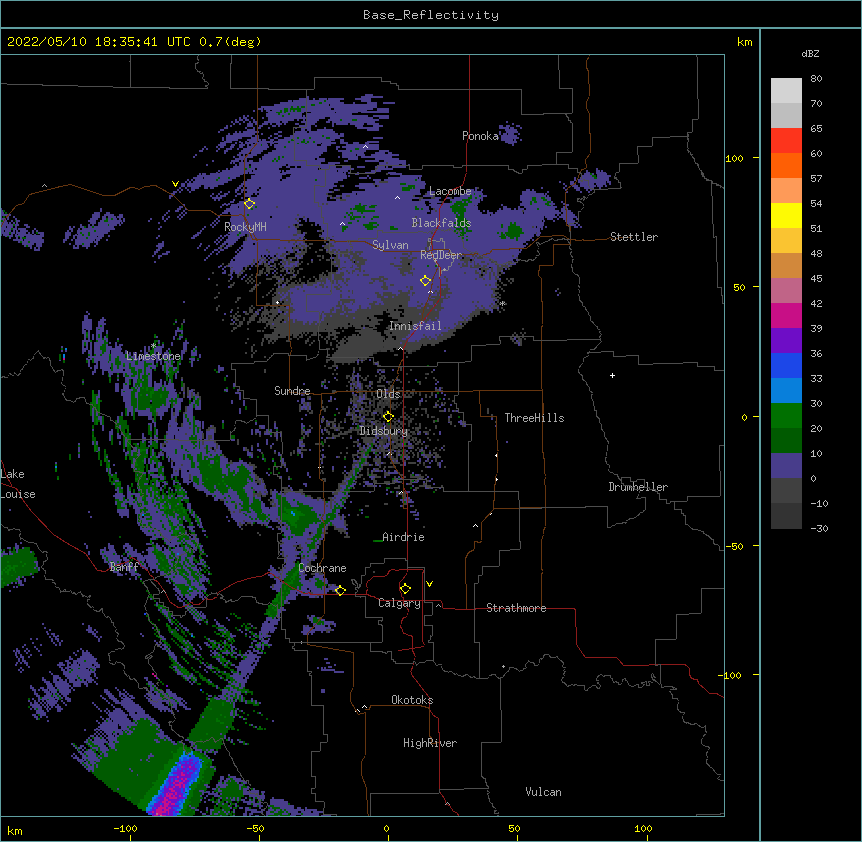Screen dimensions: 862x842
Task: Click the Vulcan label
Action: (x=543, y=792)
